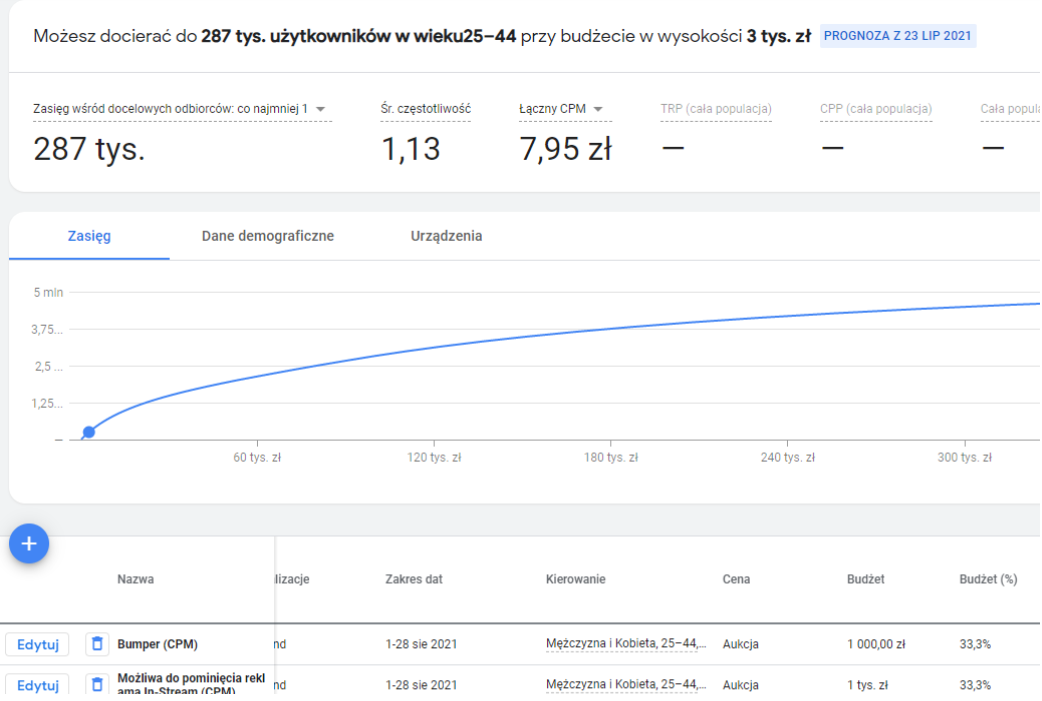1042x701 pixels.
Task: Delete the Bumper (CPM) row via trash icon
Action: (x=97, y=644)
